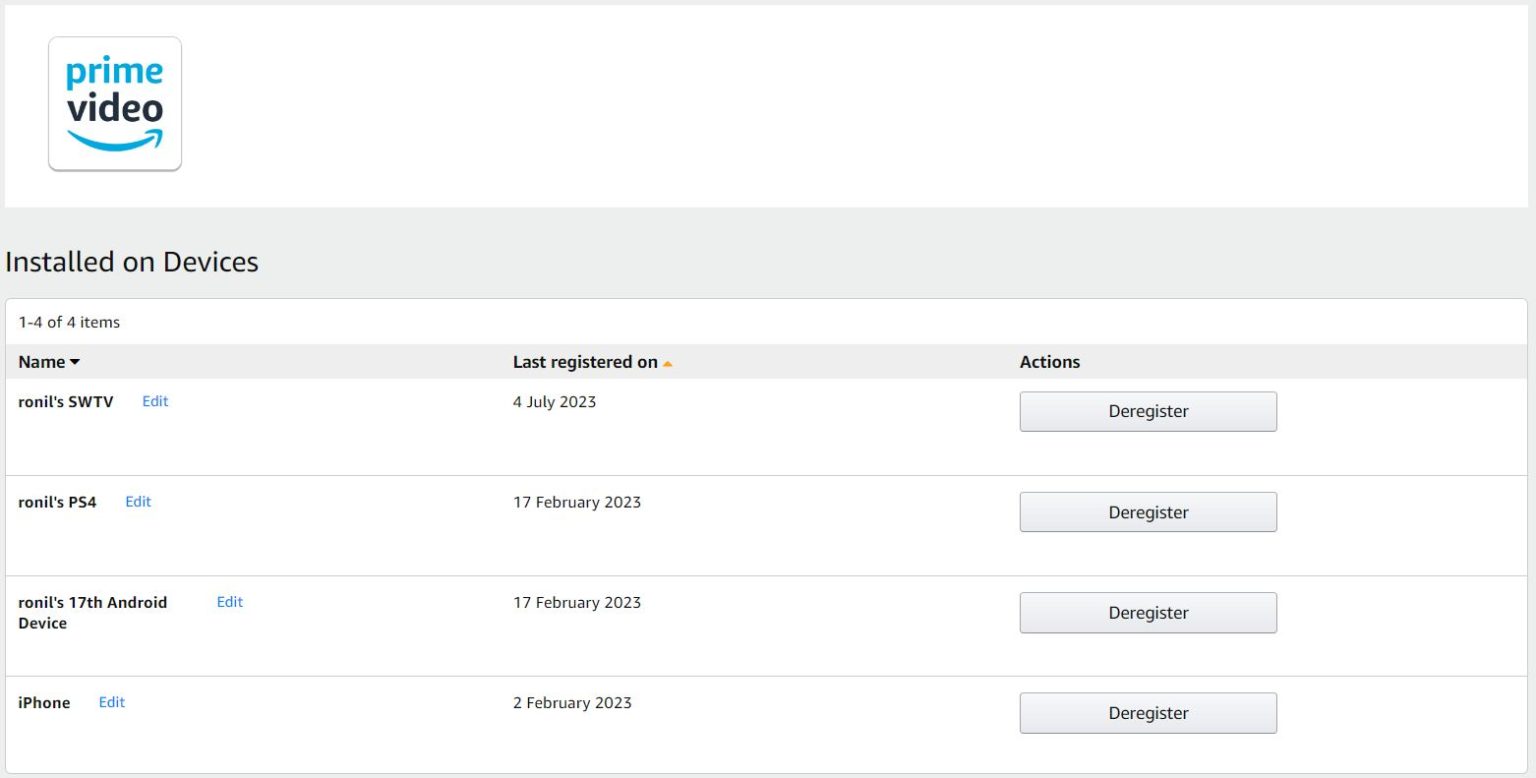The image size is (1536, 778).
Task: Sort by Last registered on column
Action: [591, 362]
